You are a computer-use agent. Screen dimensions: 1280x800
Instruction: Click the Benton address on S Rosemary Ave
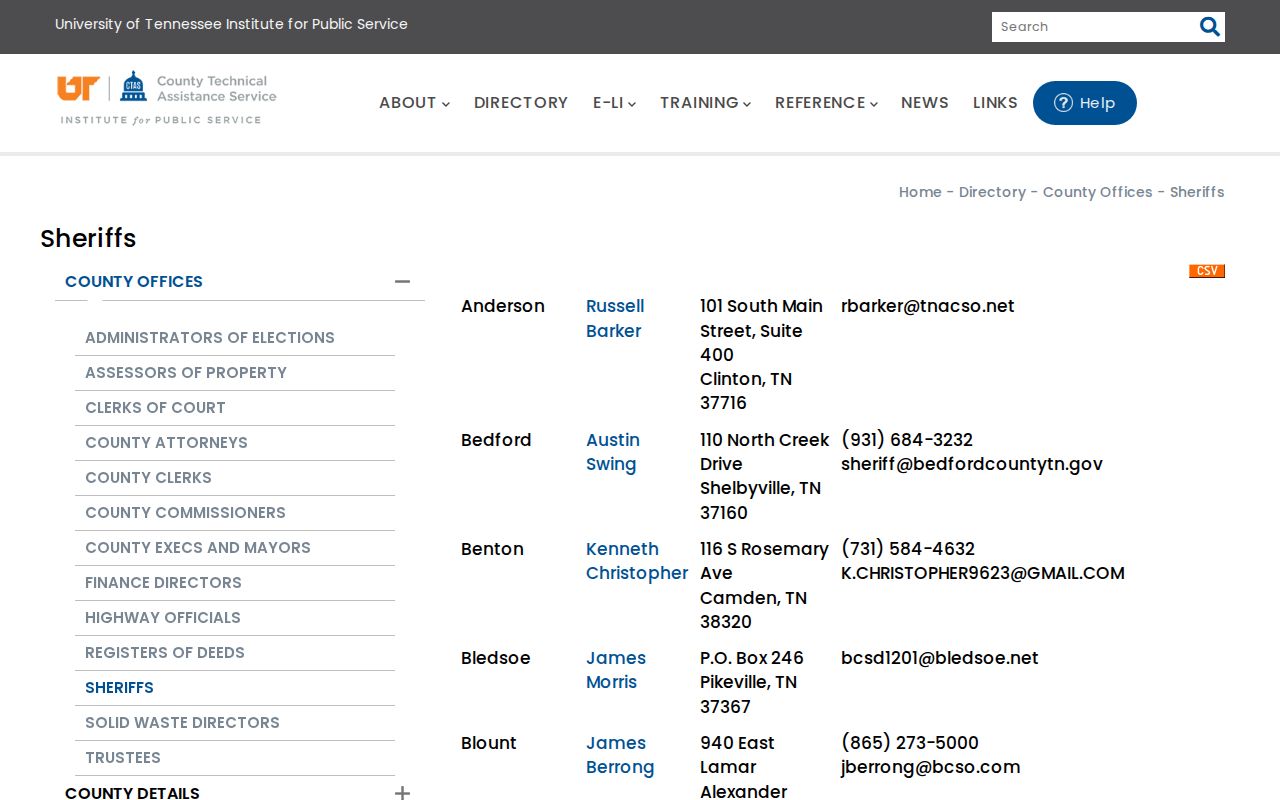(764, 585)
